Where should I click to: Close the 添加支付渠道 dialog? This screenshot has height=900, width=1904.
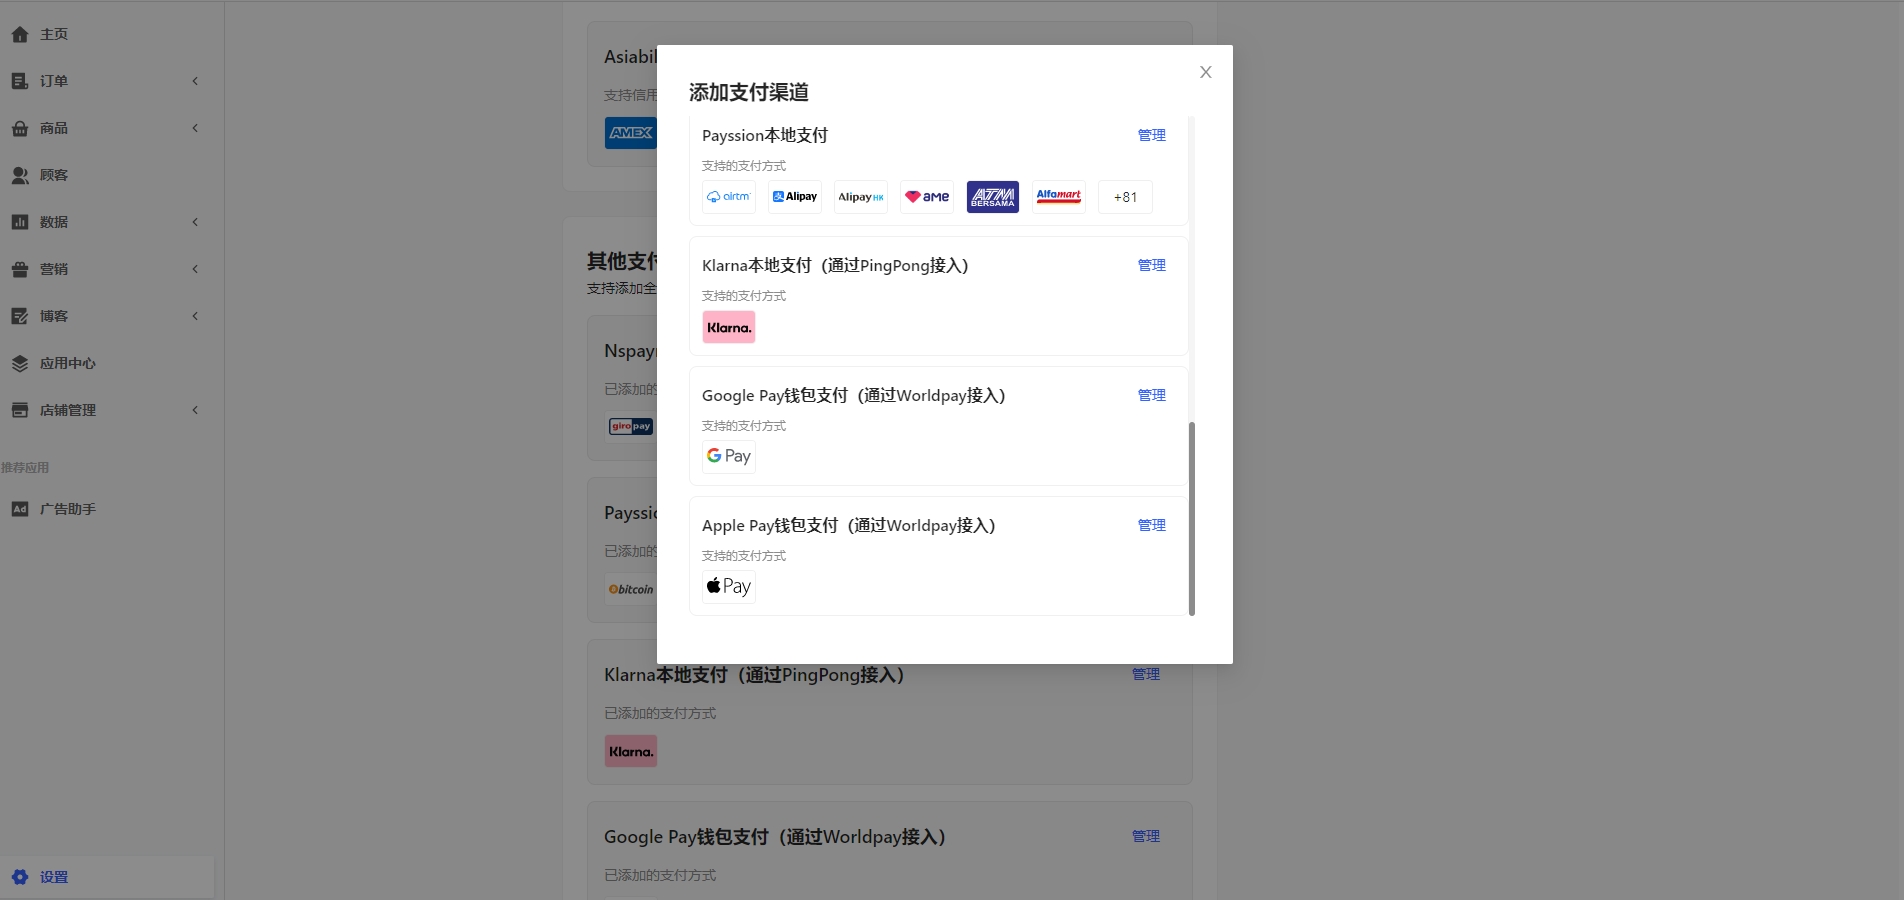(1206, 72)
